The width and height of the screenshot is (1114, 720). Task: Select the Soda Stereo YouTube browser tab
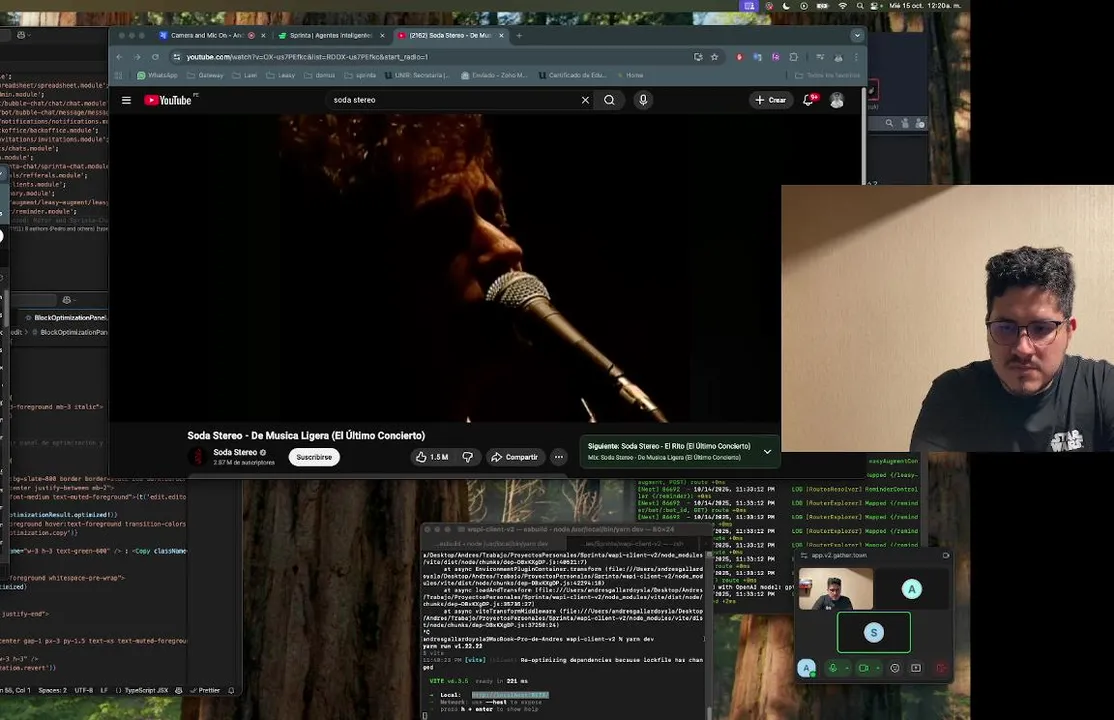point(450,35)
